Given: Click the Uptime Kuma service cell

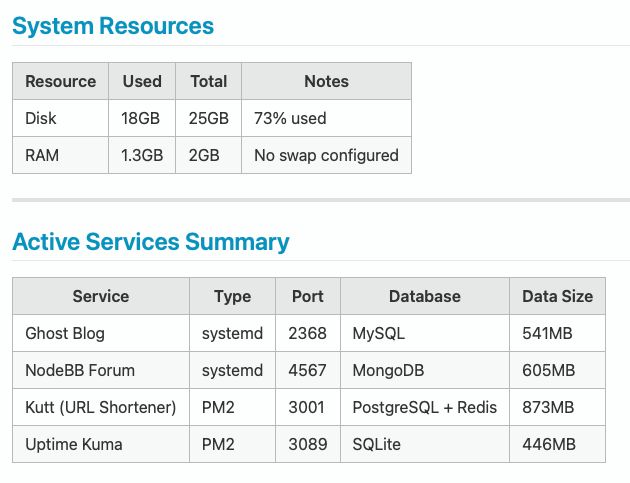Looking at the screenshot, I should pyautogui.click(x=74, y=444).
